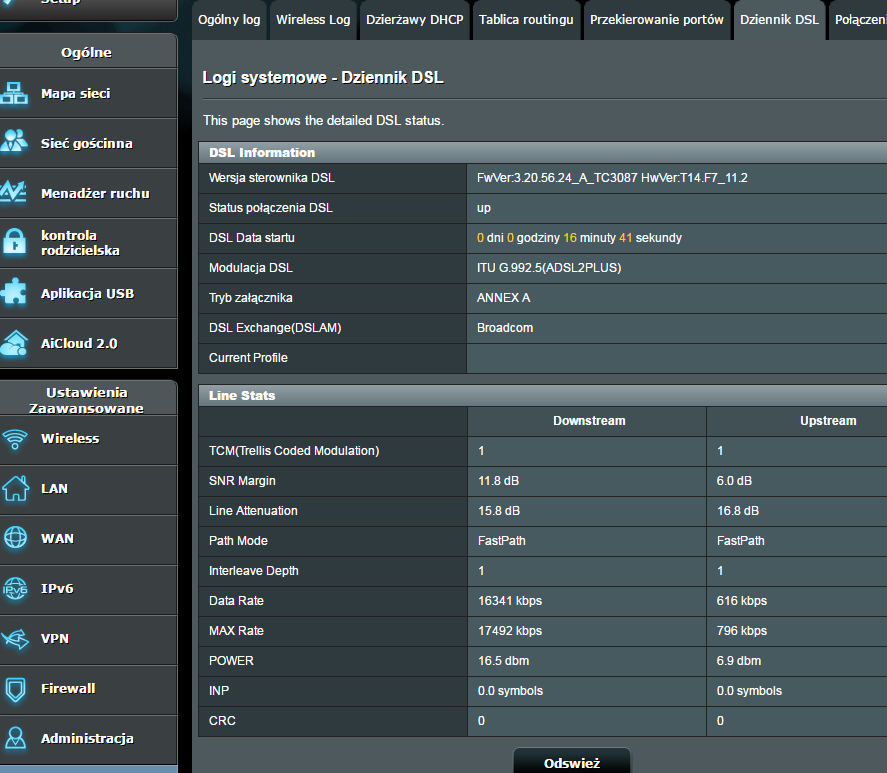
Task: Click downstream Line Attenuation 15.8 dB
Action: click(499, 510)
